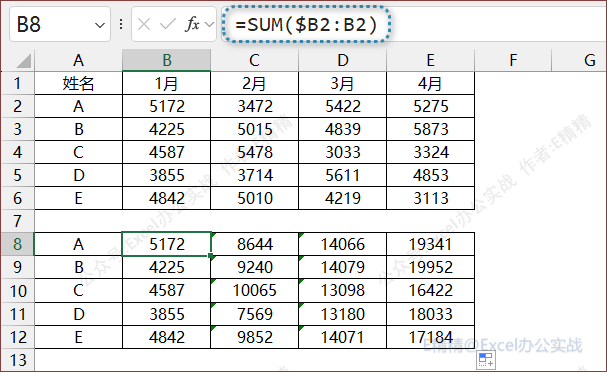The height and width of the screenshot is (372, 607).
Task: Click cell with value 19341
Action: 430,244
